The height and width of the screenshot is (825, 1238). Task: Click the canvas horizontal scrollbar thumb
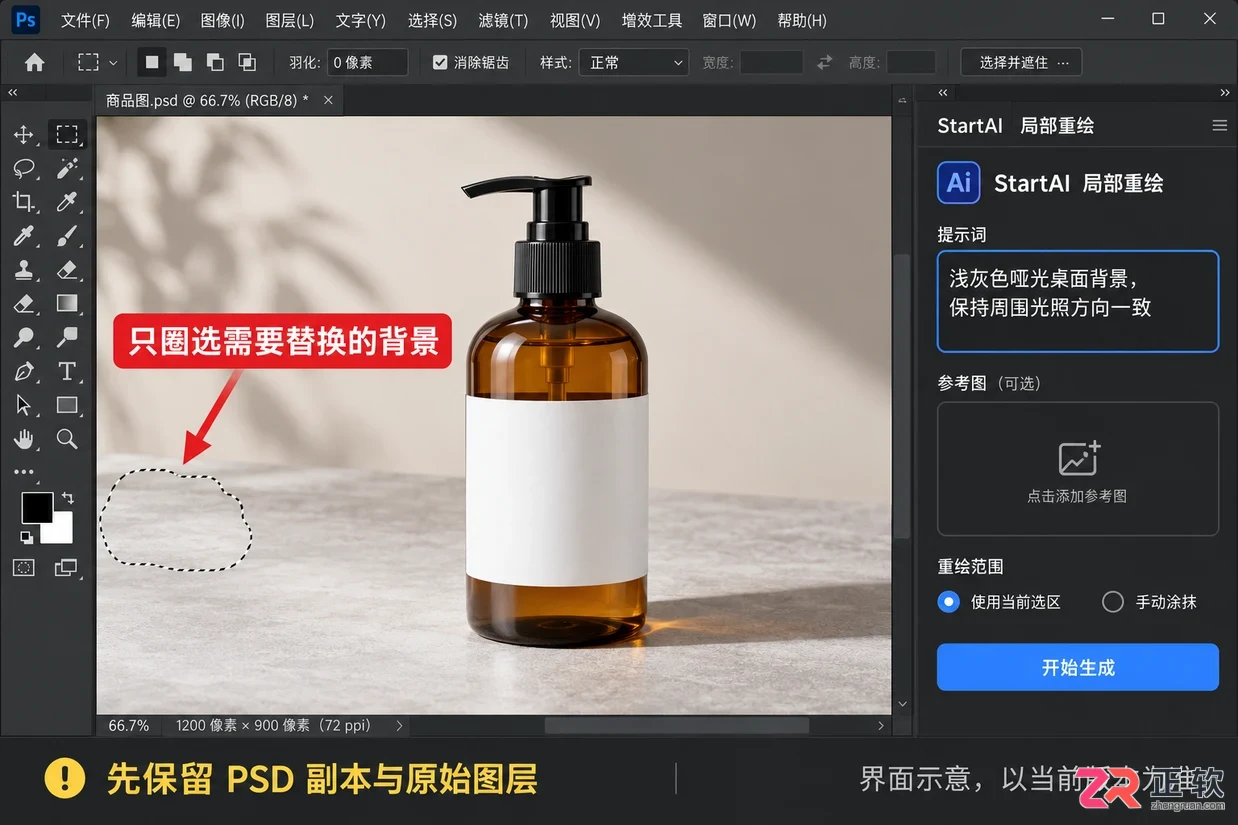tap(675, 726)
